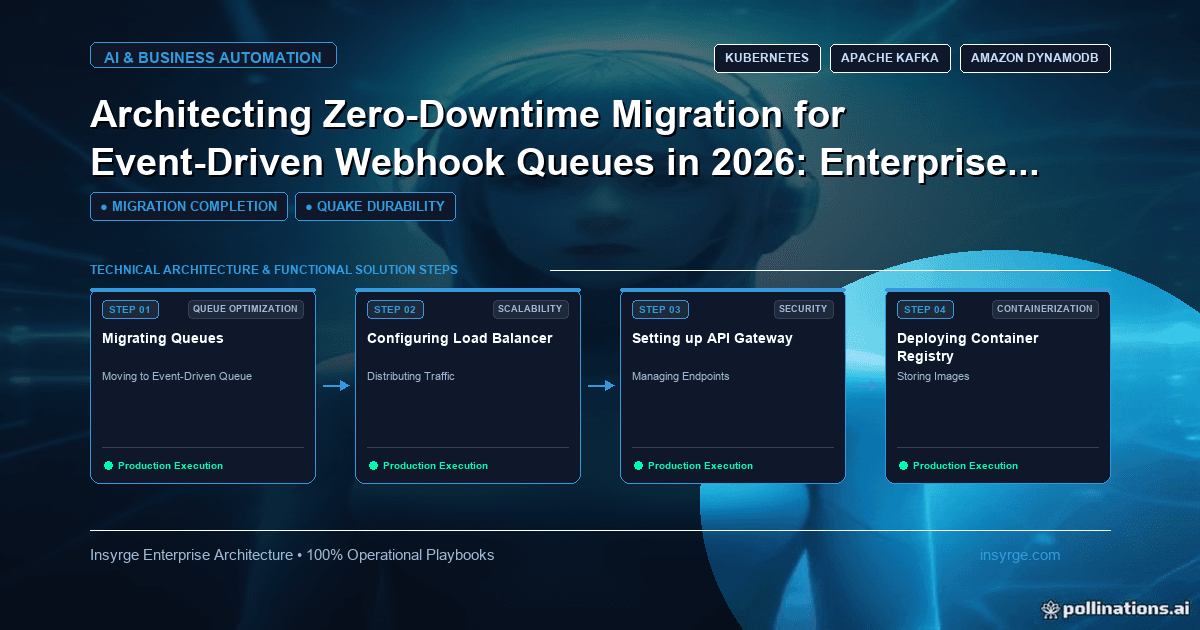1200x630 pixels.
Task: Click the STEP 01 badge
Action: tap(131, 309)
